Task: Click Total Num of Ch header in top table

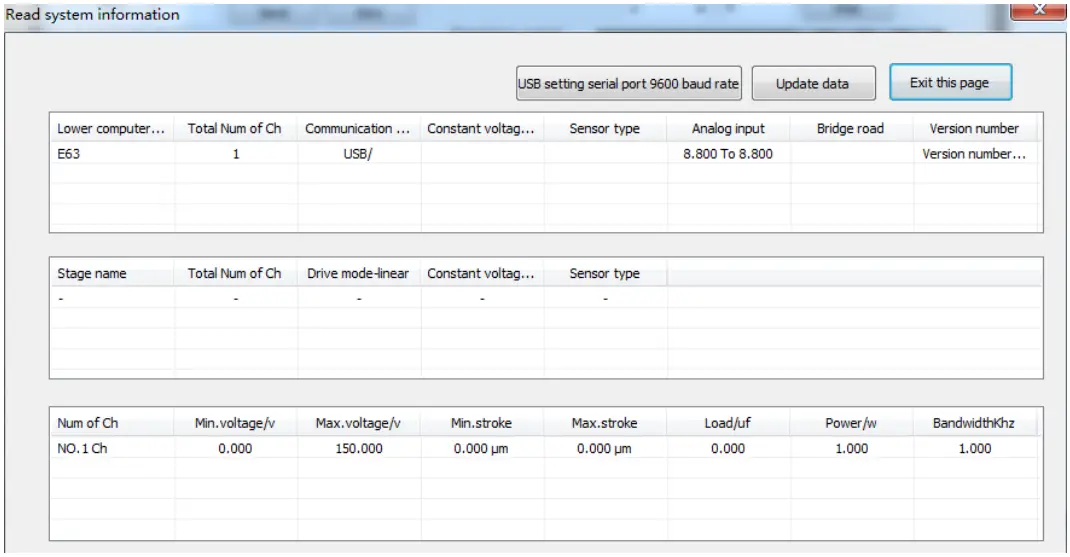Action: point(235,128)
